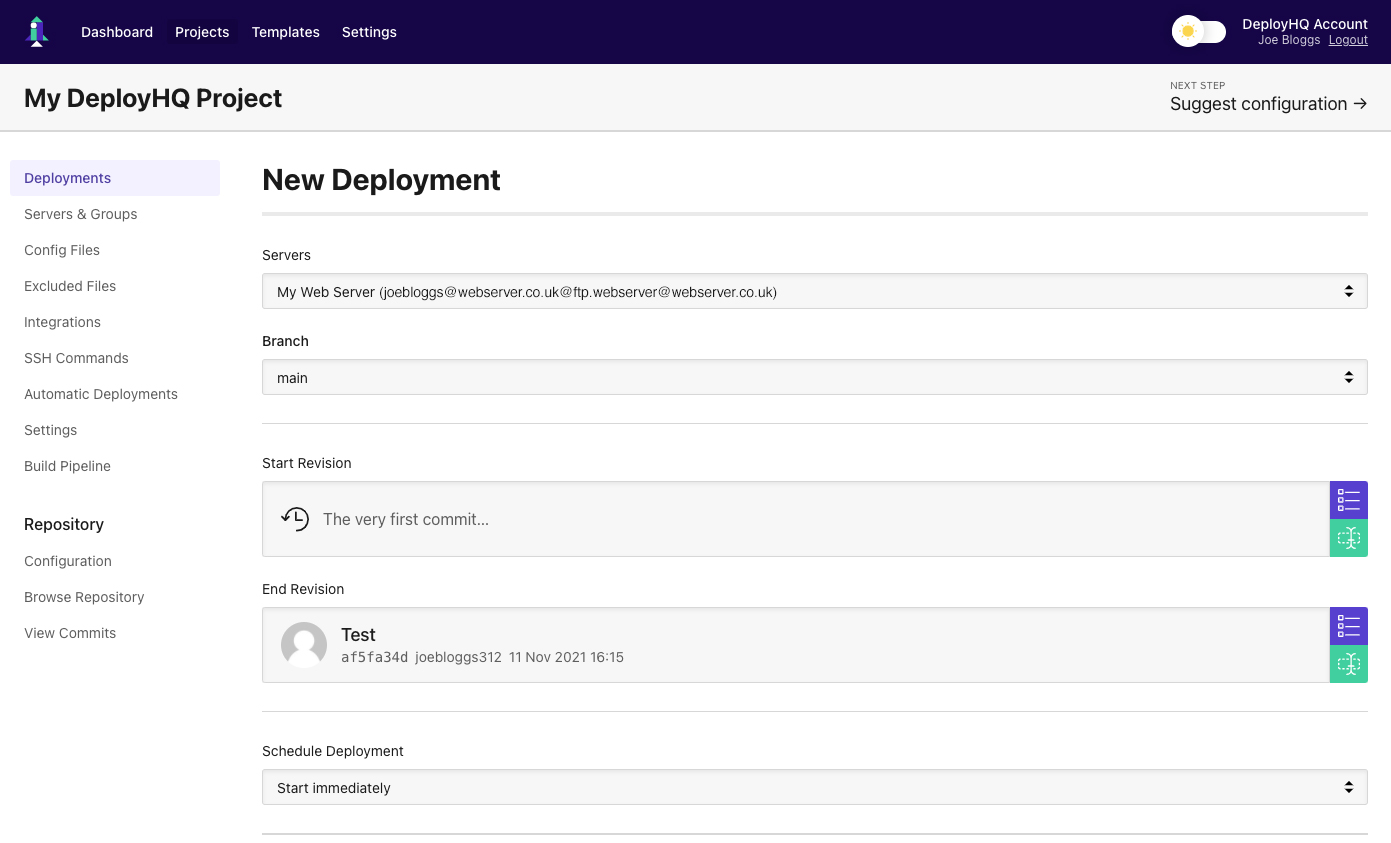The width and height of the screenshot is (1391, 843).
Task: Click the Test commit in End Revision
Action: pos(358,635)
